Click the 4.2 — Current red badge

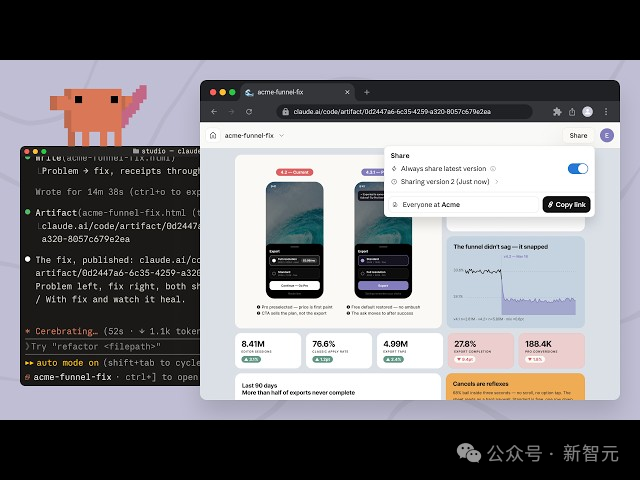click(294, 172)
